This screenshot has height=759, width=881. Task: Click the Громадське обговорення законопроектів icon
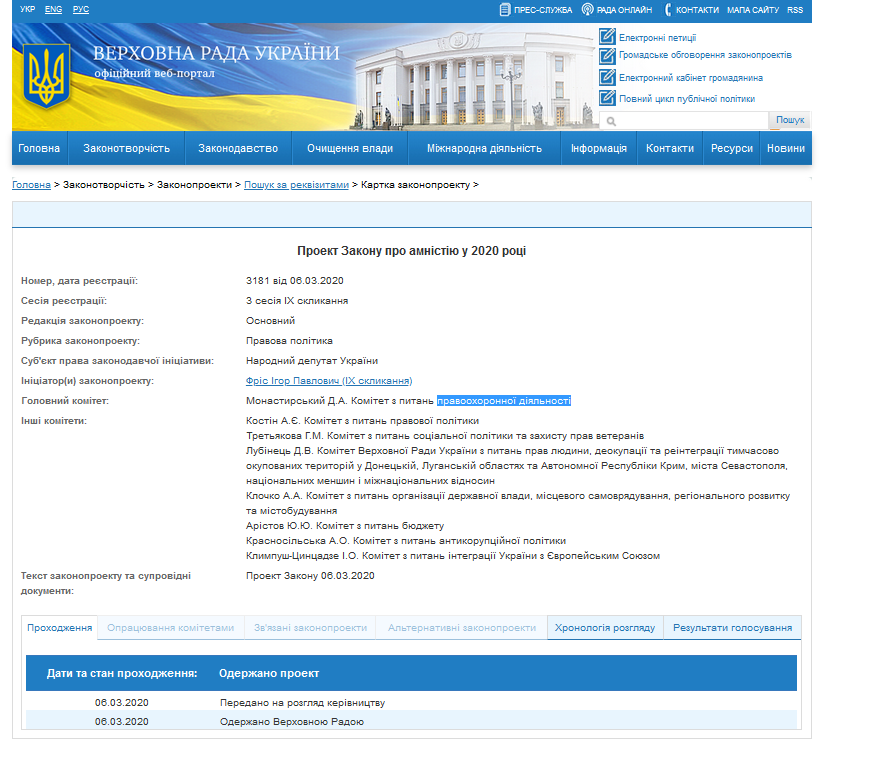click(606, 56)
